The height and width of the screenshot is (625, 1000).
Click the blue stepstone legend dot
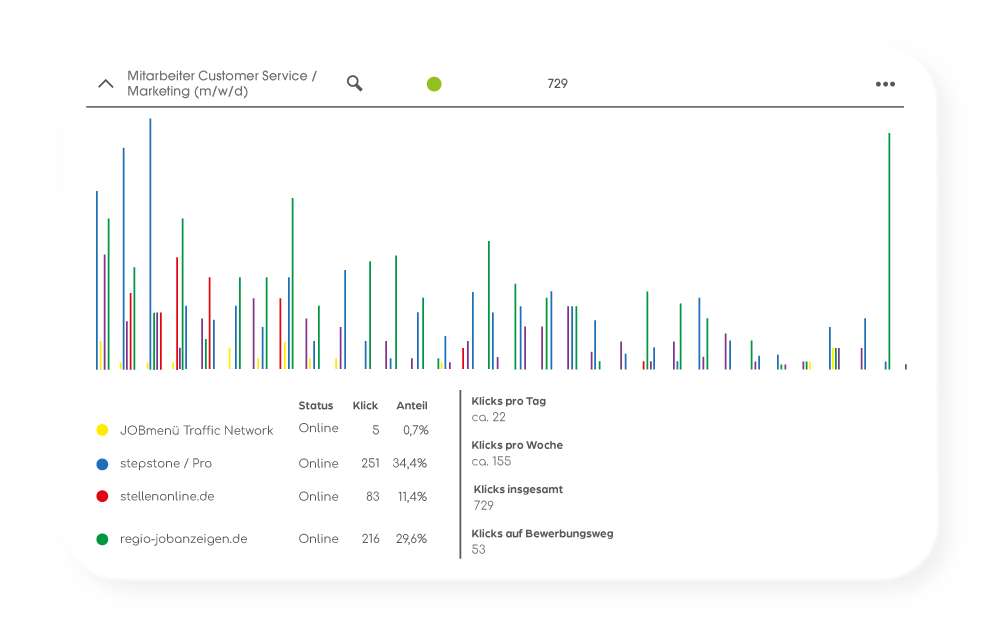coord(102,464)
